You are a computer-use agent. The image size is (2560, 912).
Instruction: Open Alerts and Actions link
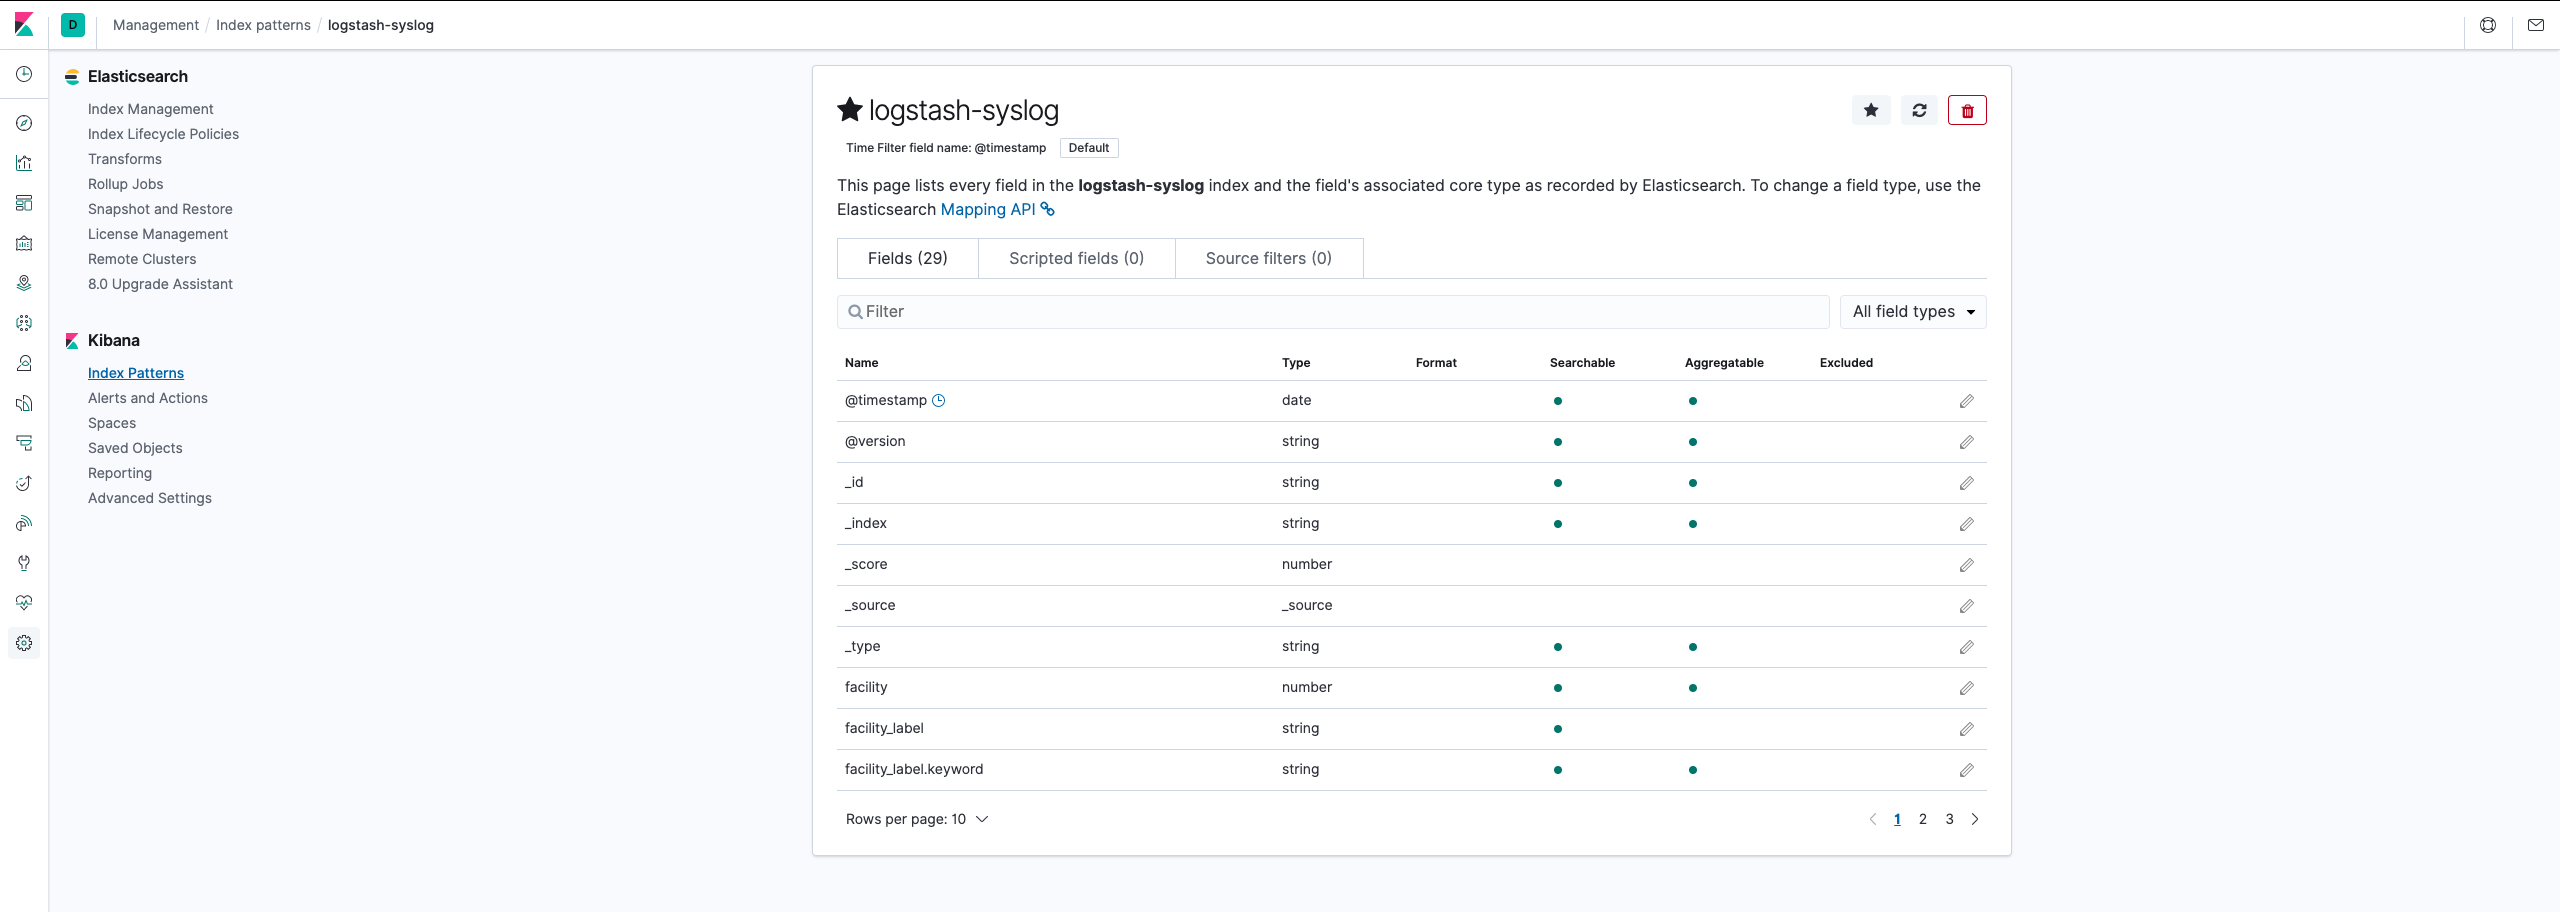tap(148, 398)
